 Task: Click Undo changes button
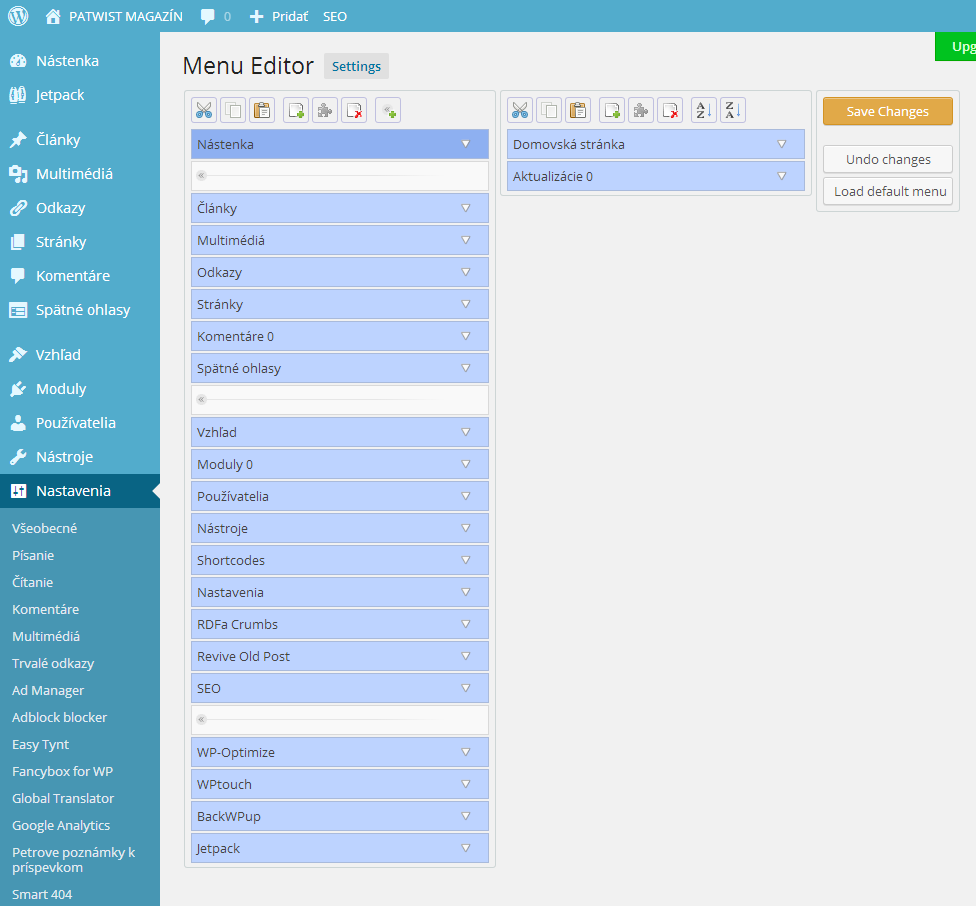tap(888, 159)
